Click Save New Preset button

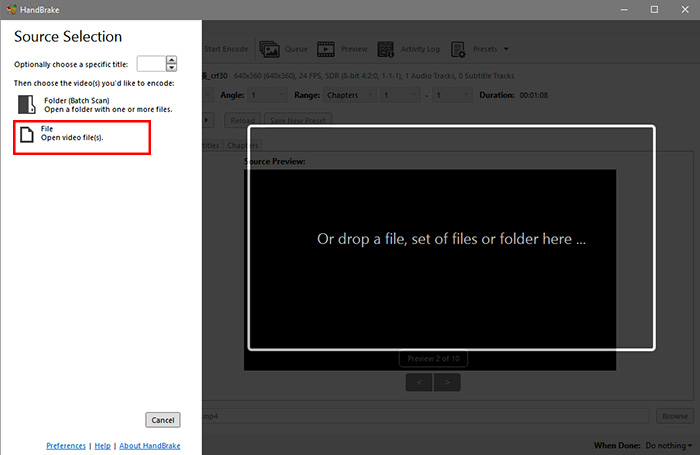(x=298, y=120)
